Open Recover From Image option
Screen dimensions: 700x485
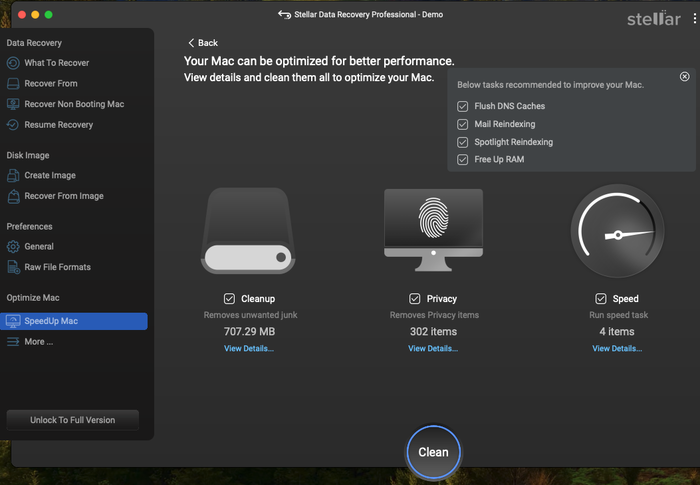[x=64, y=196]
